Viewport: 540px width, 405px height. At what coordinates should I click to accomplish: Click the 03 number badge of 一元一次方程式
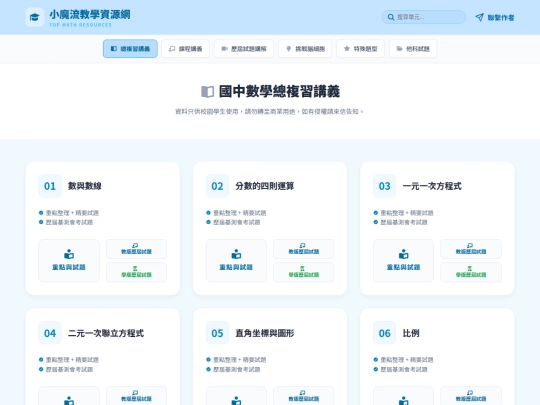[x=385, y=186]
